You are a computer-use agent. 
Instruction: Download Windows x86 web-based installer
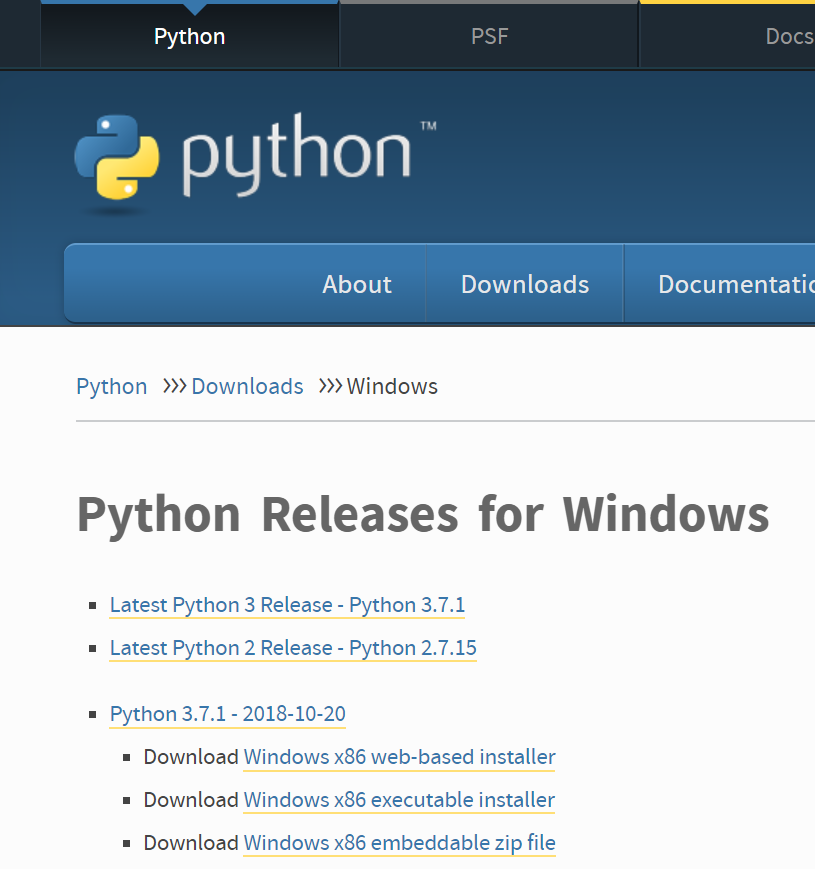[x=399, y=757]
